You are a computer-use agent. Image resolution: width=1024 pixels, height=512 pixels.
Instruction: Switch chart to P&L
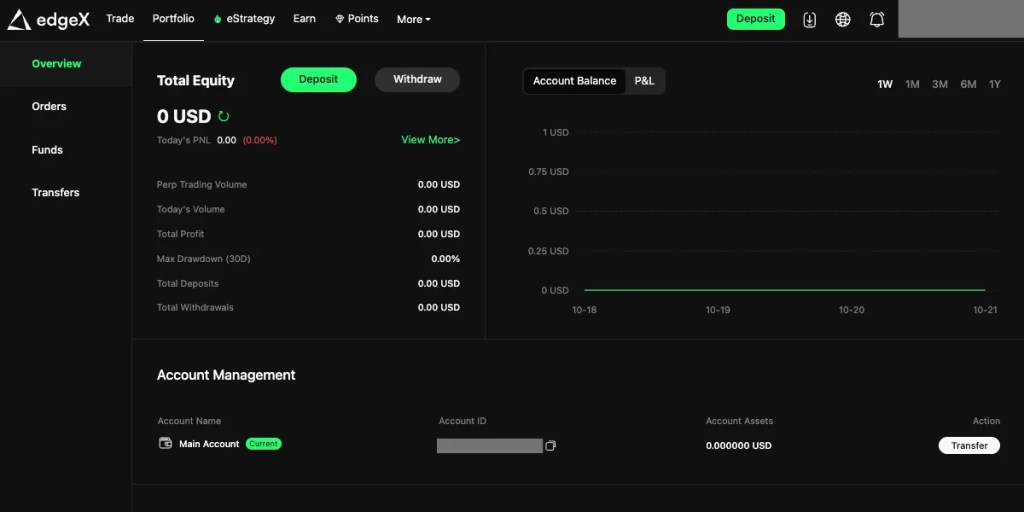tap(645, 81)
